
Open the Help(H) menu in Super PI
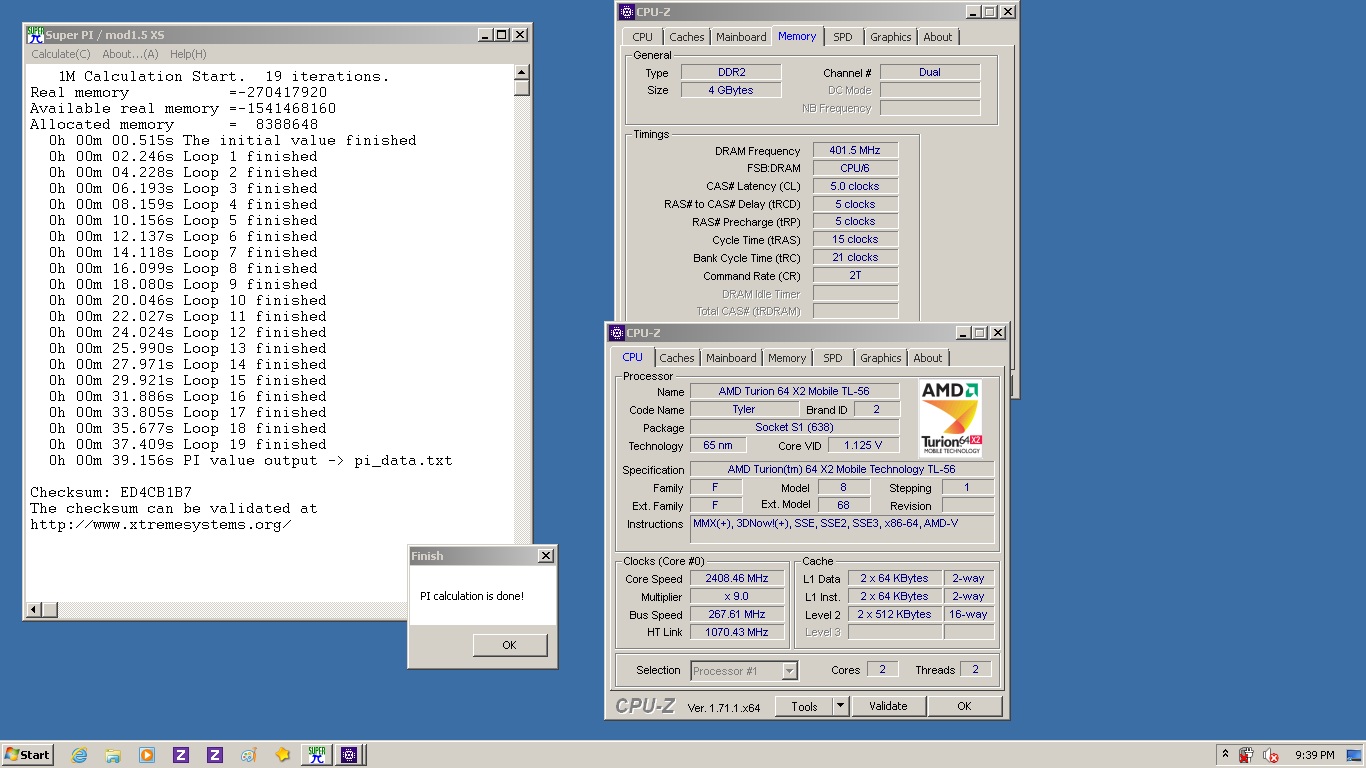(x=188, y=54)
